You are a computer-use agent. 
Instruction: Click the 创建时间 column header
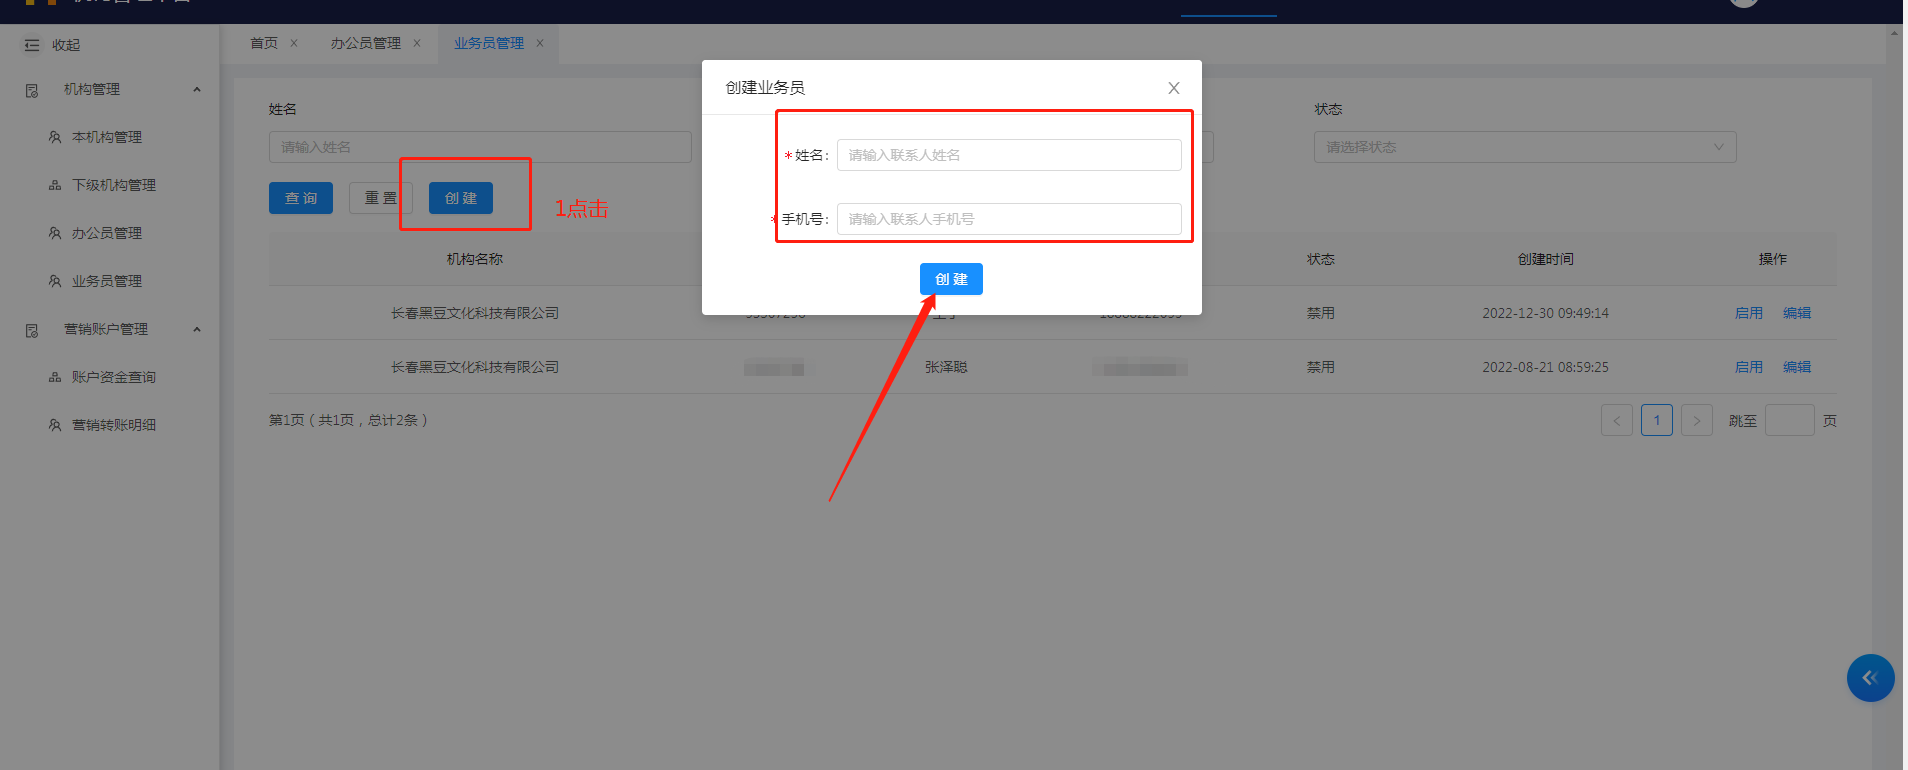click(x=1546, y=259)
